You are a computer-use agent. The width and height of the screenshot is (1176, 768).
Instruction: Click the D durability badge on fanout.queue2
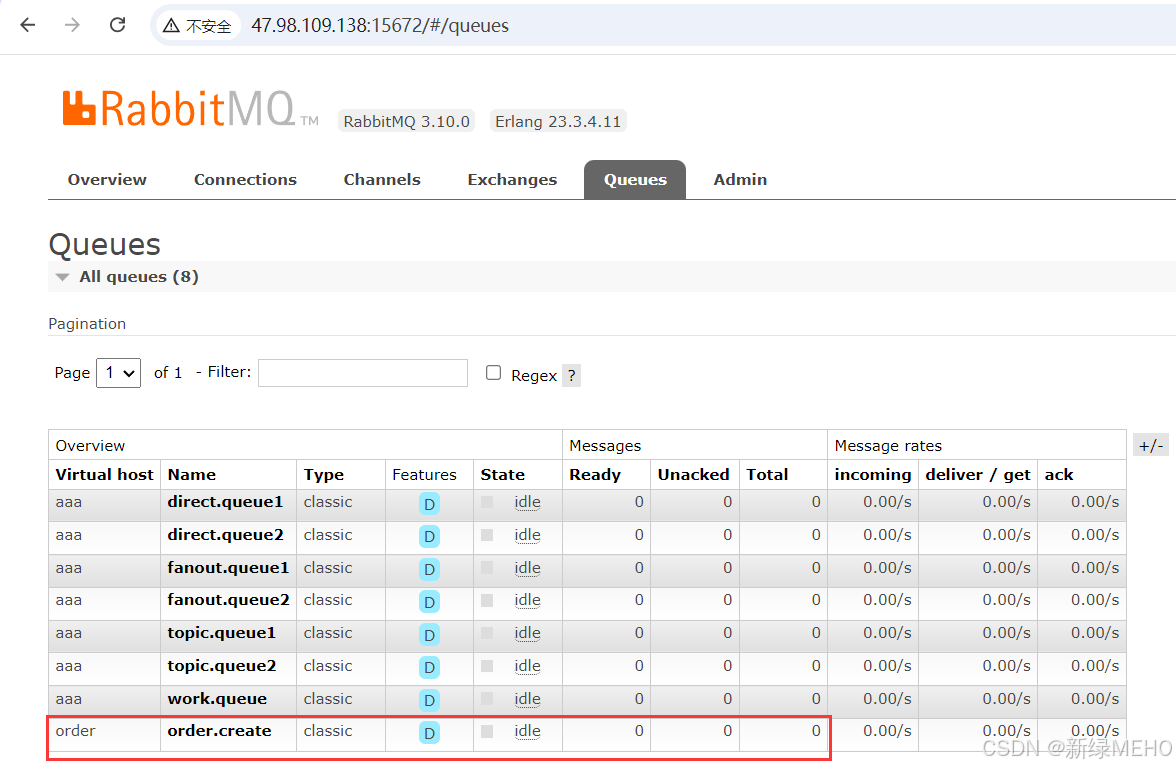428,602
